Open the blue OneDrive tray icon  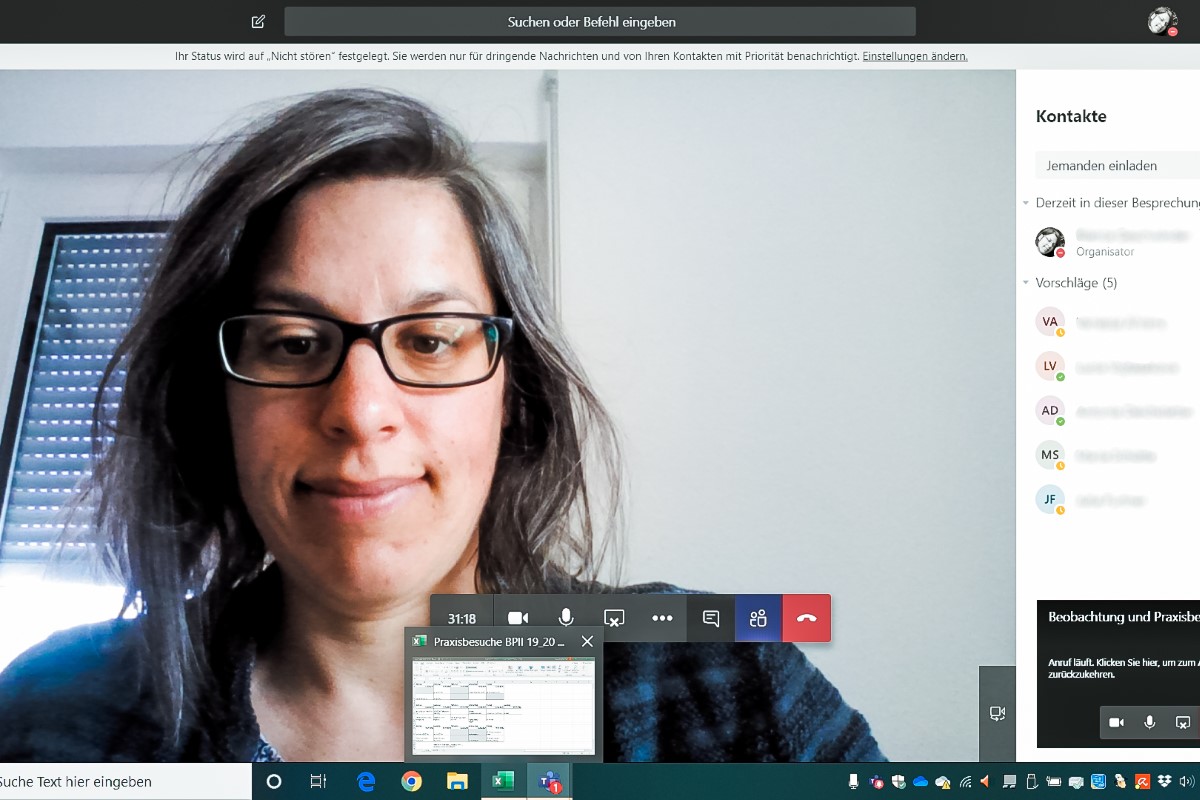[921, 782]
